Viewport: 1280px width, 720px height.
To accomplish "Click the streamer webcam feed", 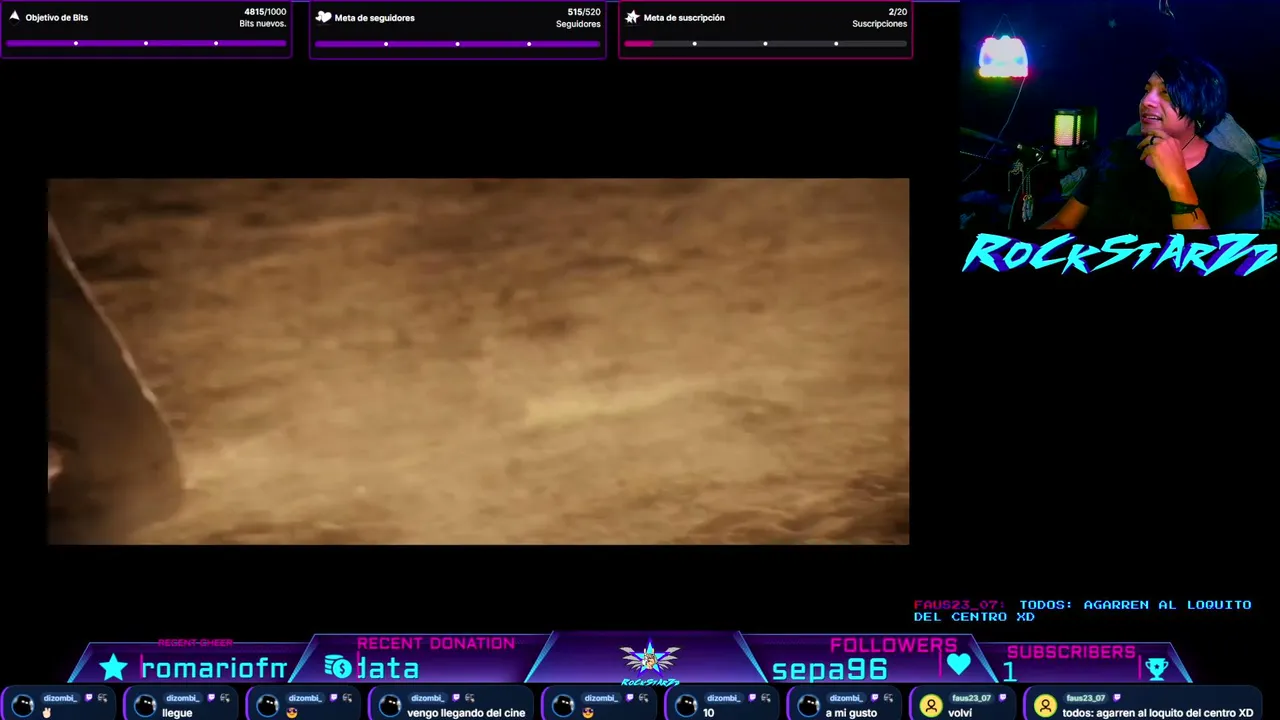I will pos(1120,115).
